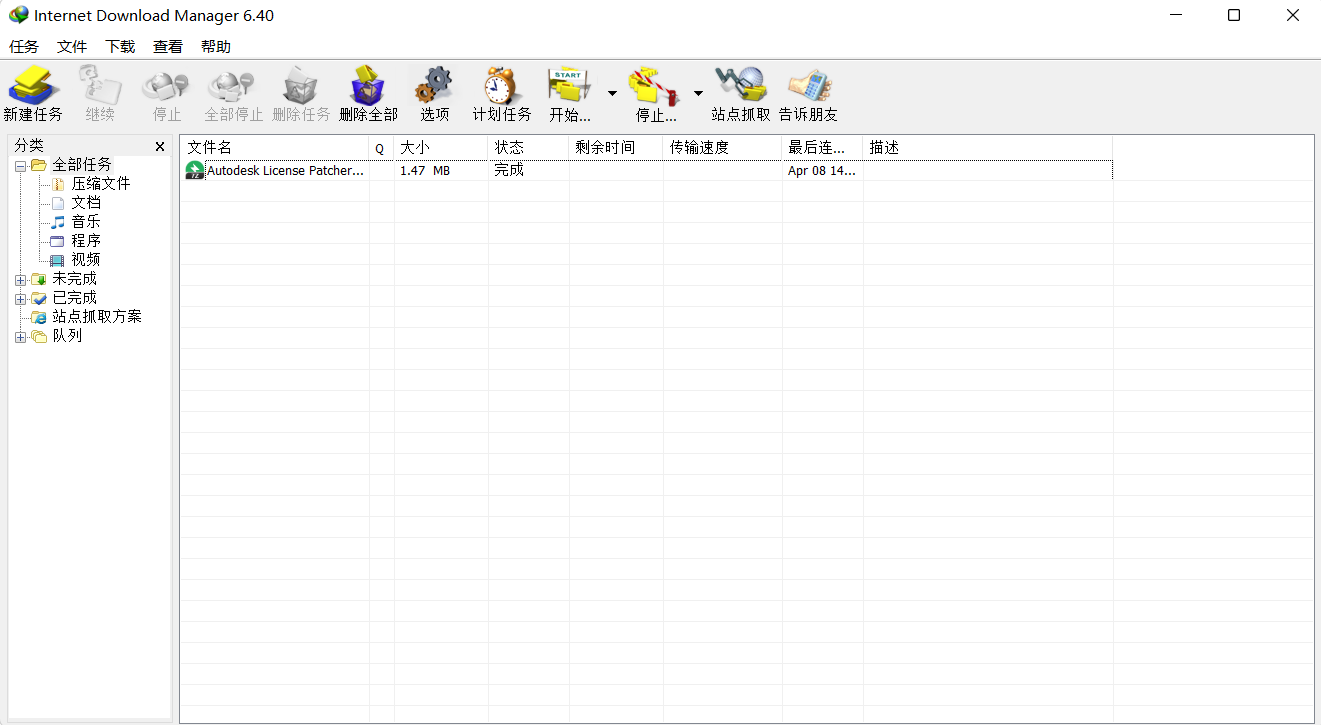Launch the 站点抓取 (Site Grabber) tool
Screen dimensions: 1321x725
click(x=740, y=94)
